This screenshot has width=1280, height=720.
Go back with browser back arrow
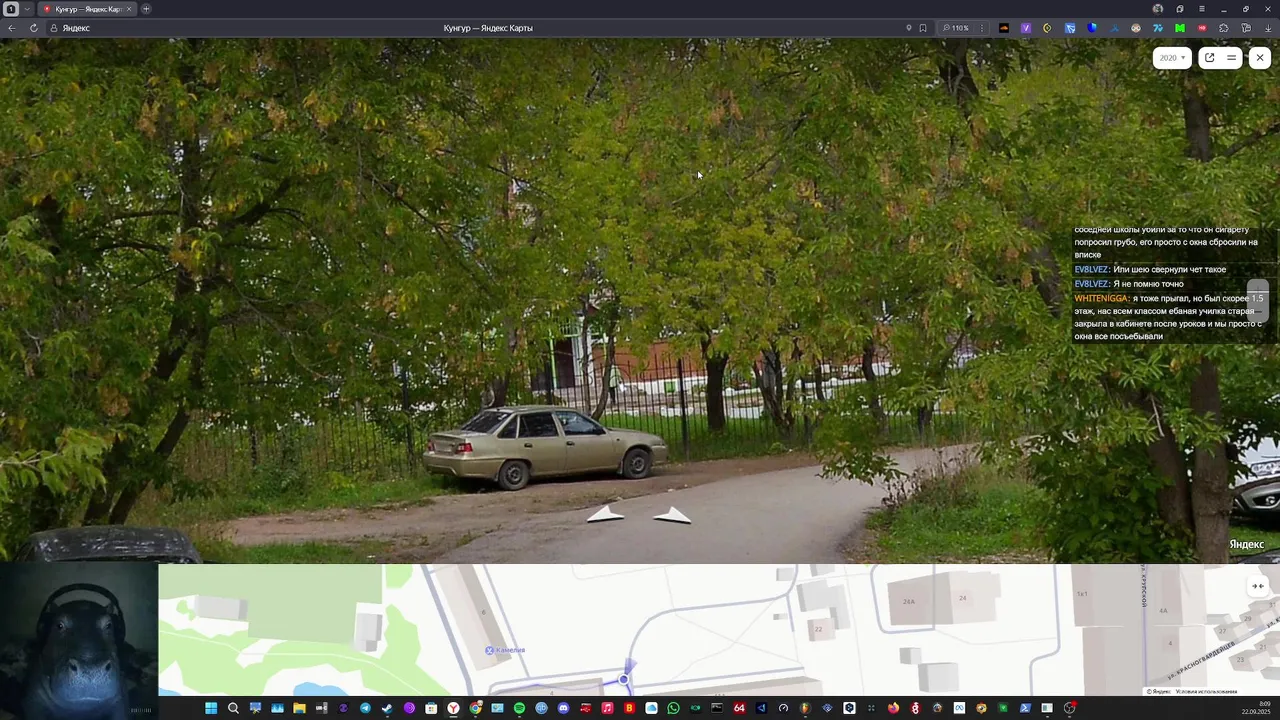click(x=11, y=28)
